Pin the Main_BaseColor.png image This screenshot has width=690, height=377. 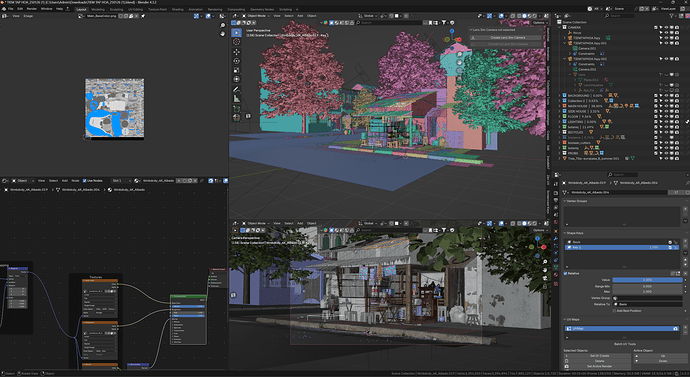(143, 16)
